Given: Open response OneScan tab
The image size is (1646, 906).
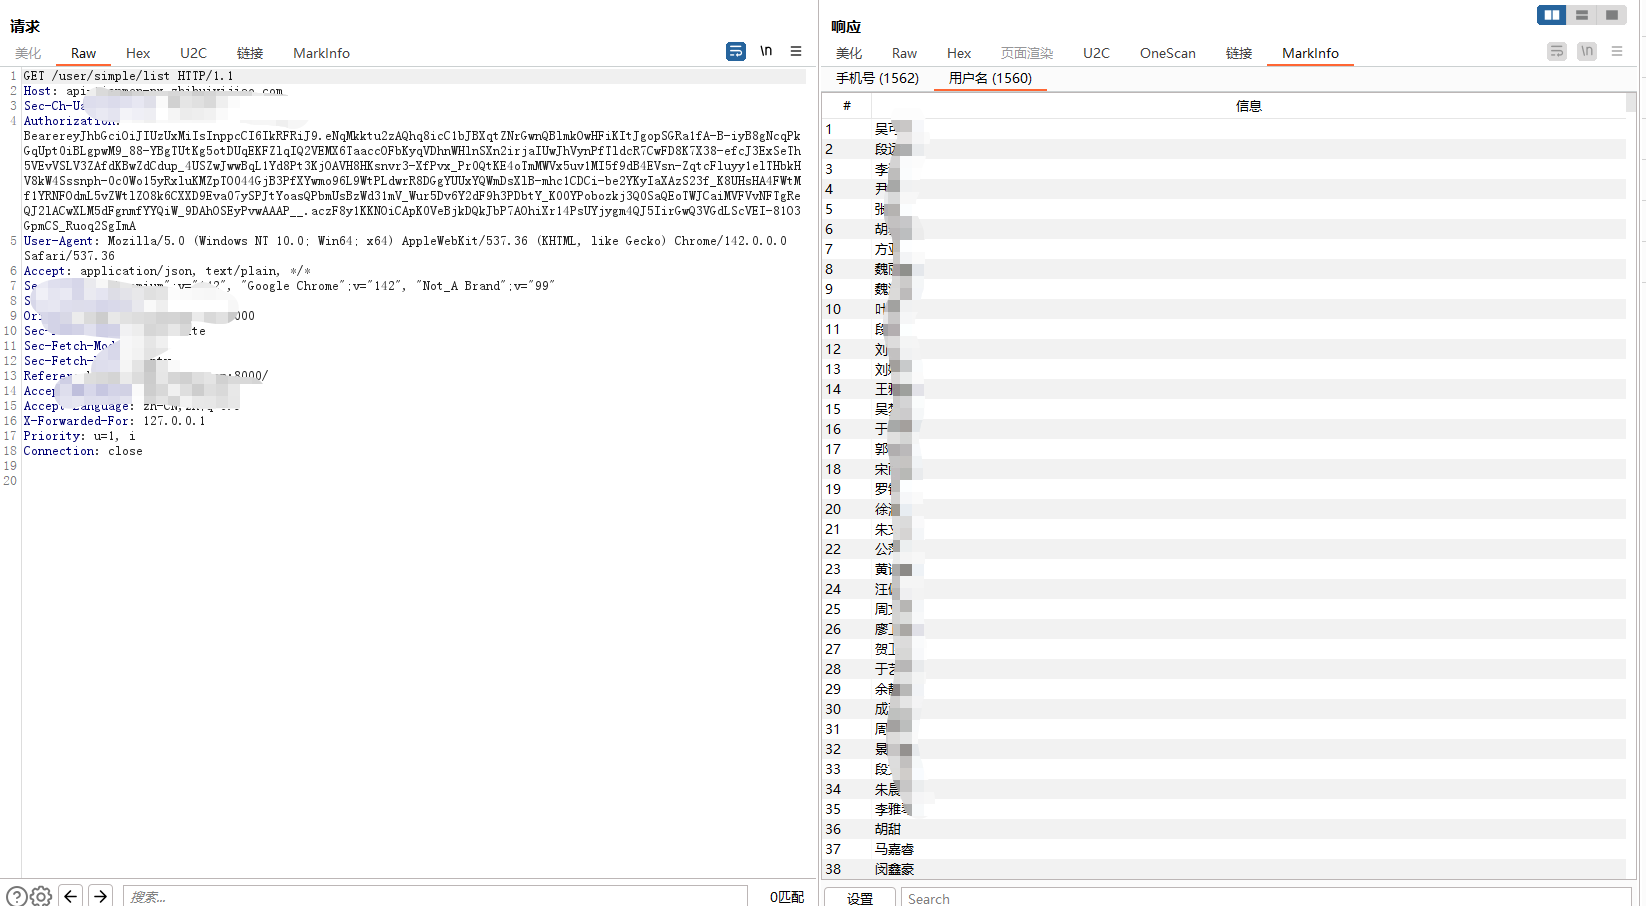Looking at the screenshot, I should coord(1167,53).
